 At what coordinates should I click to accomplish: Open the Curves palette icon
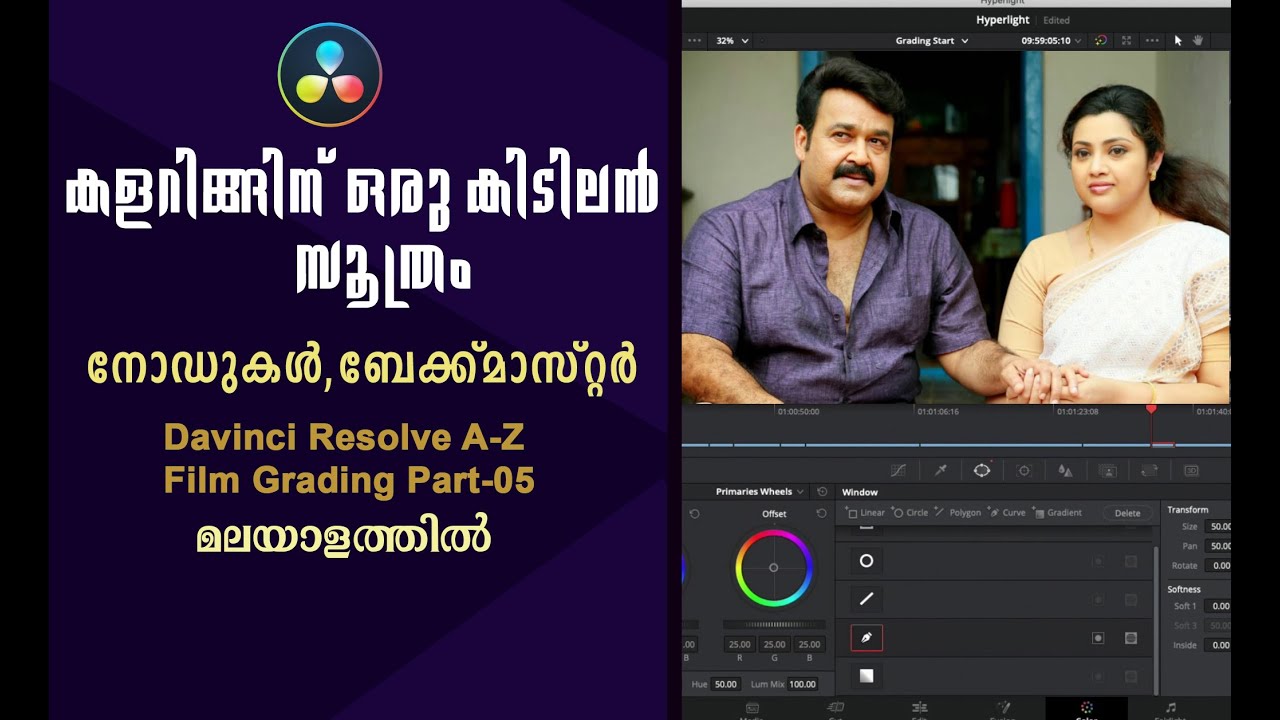click(x=898, y=470)
